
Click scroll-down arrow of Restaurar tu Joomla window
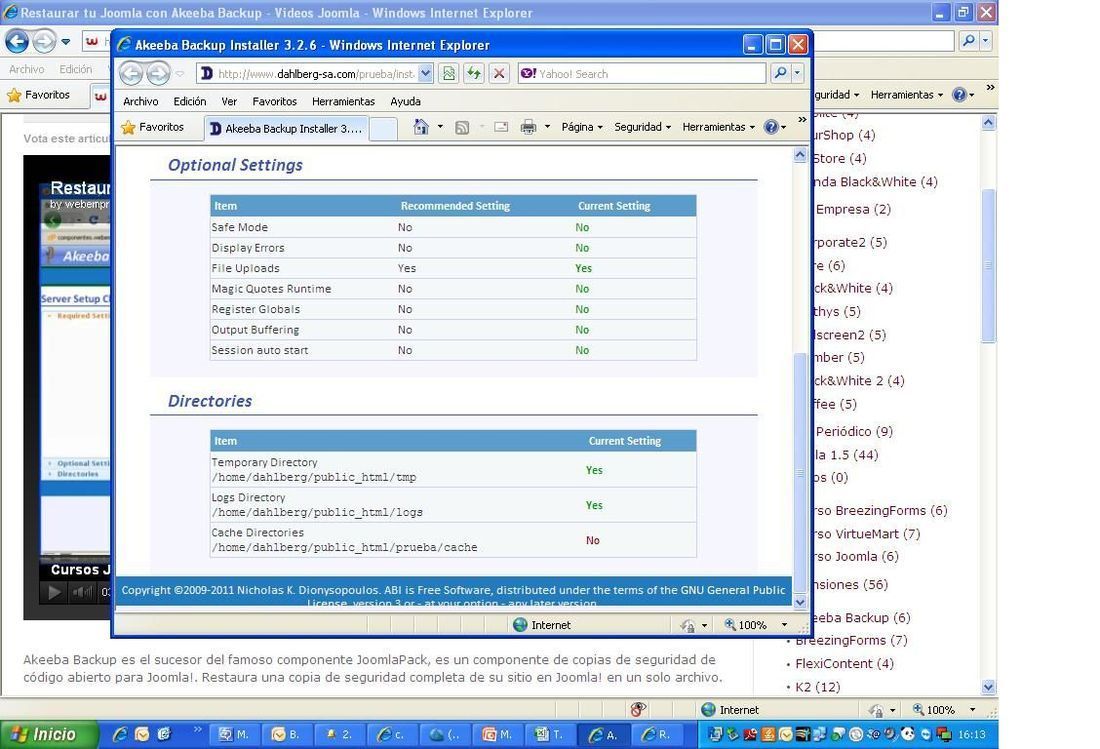988,687
